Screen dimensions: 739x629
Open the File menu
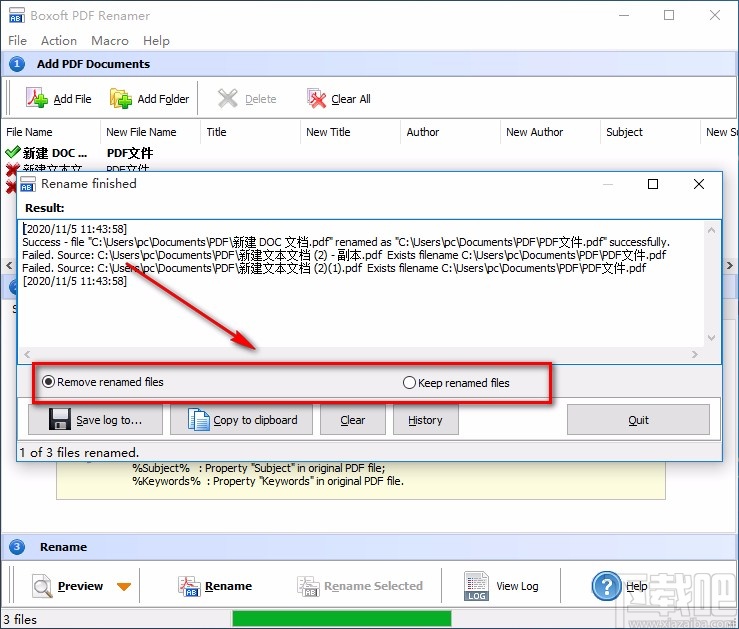coord(17,41)
